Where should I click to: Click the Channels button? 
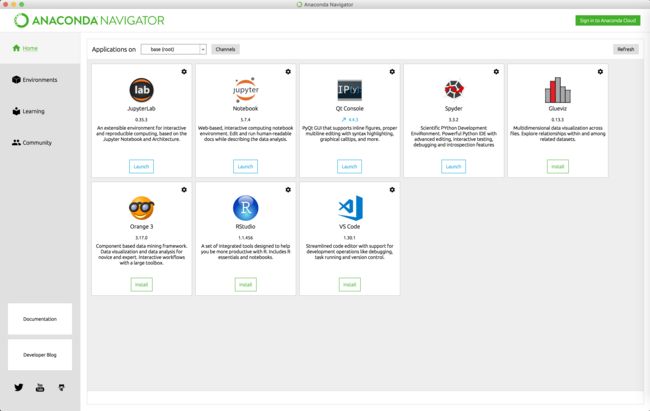[226, 49]
